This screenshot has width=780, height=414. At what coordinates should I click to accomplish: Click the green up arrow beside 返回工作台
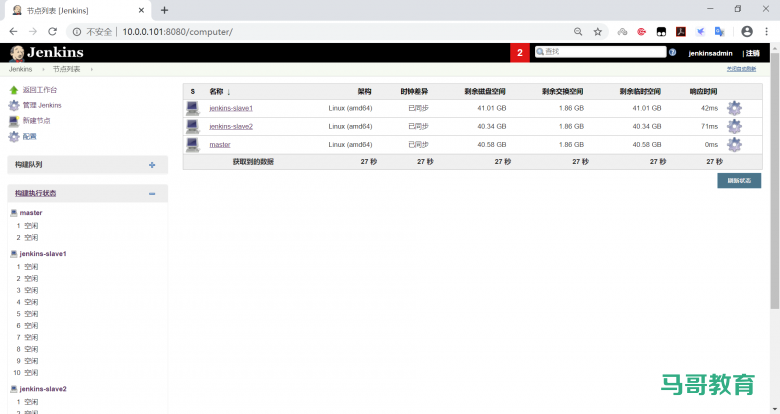coord(14,90)
